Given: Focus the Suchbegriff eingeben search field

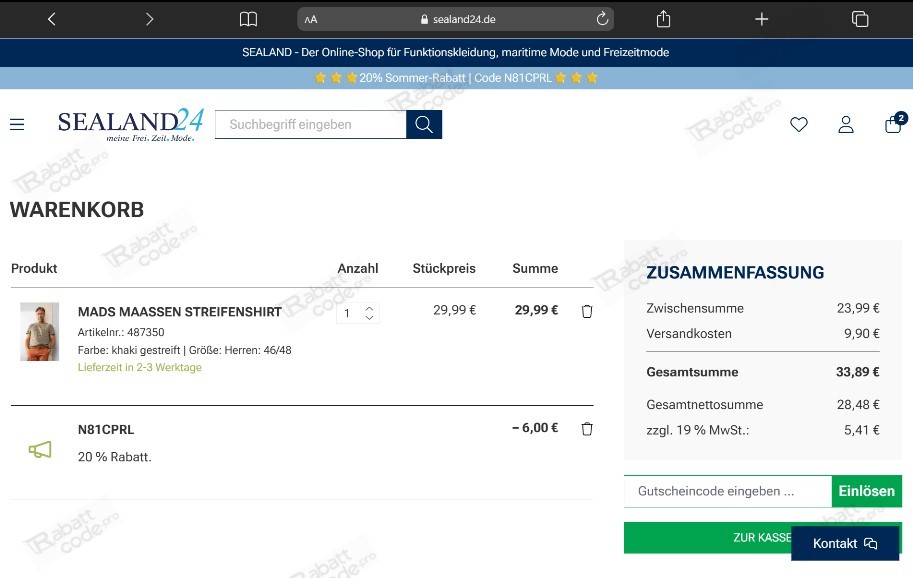Looking at the screenshot, I should (x=310, y=125).
